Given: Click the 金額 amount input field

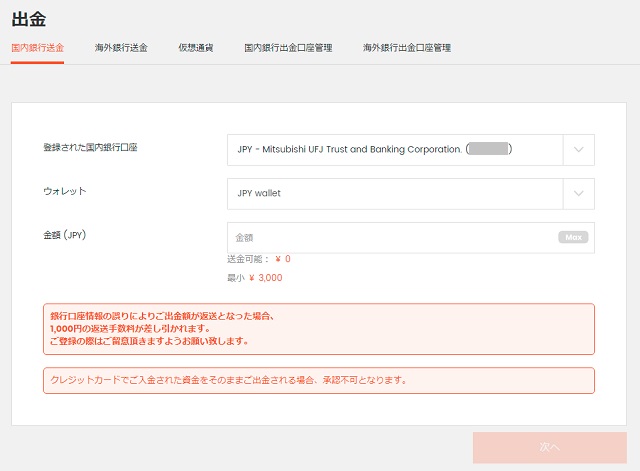Looking at the screenshot, I should pos(390,237).
